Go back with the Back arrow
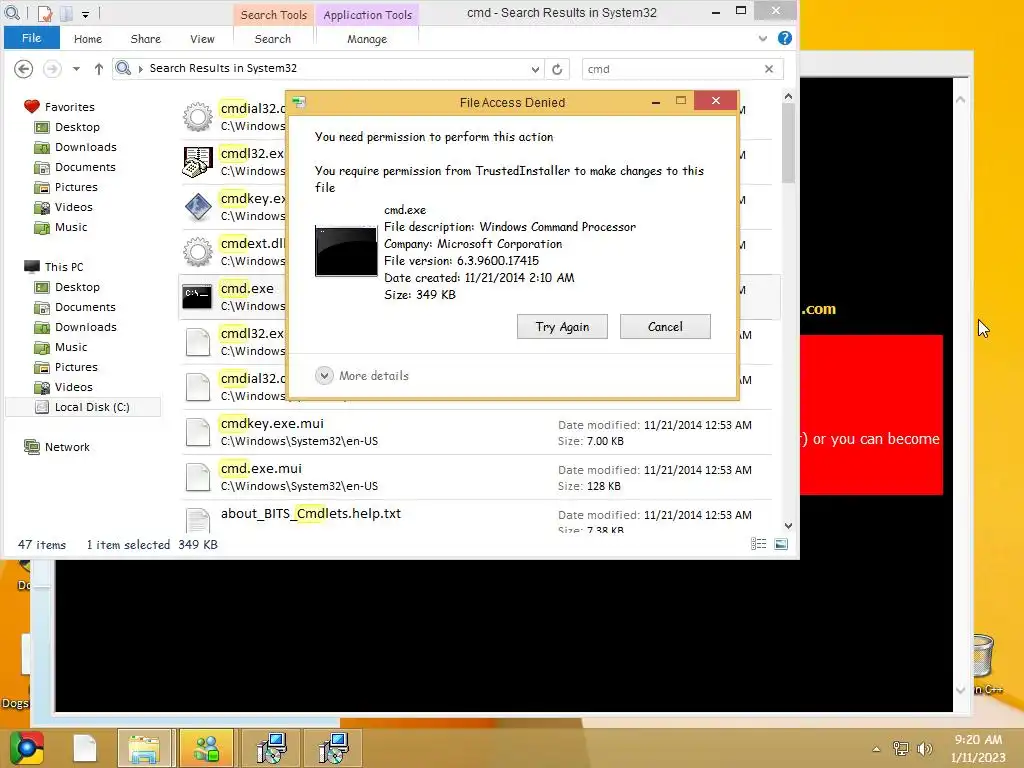The height and width of the screenshot is (768, 1024). tap(24, 69)
